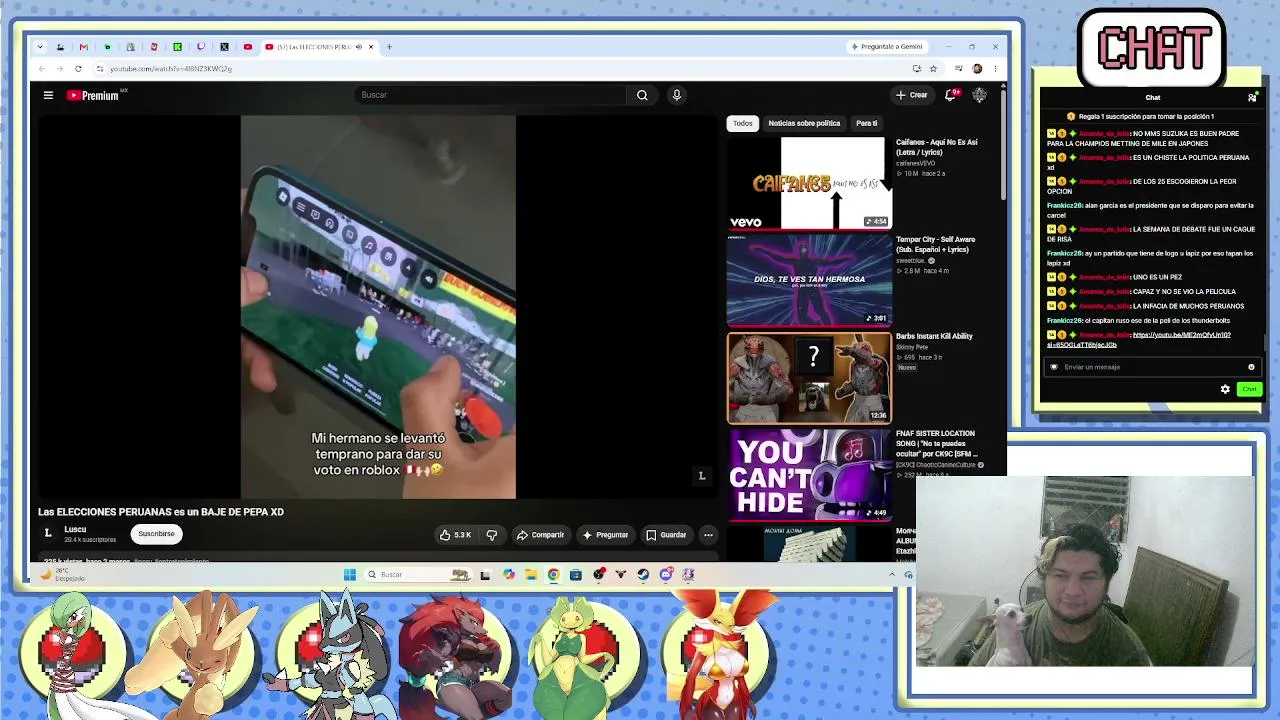
Task: View site information next to the URL
Action: coord(100,68)
